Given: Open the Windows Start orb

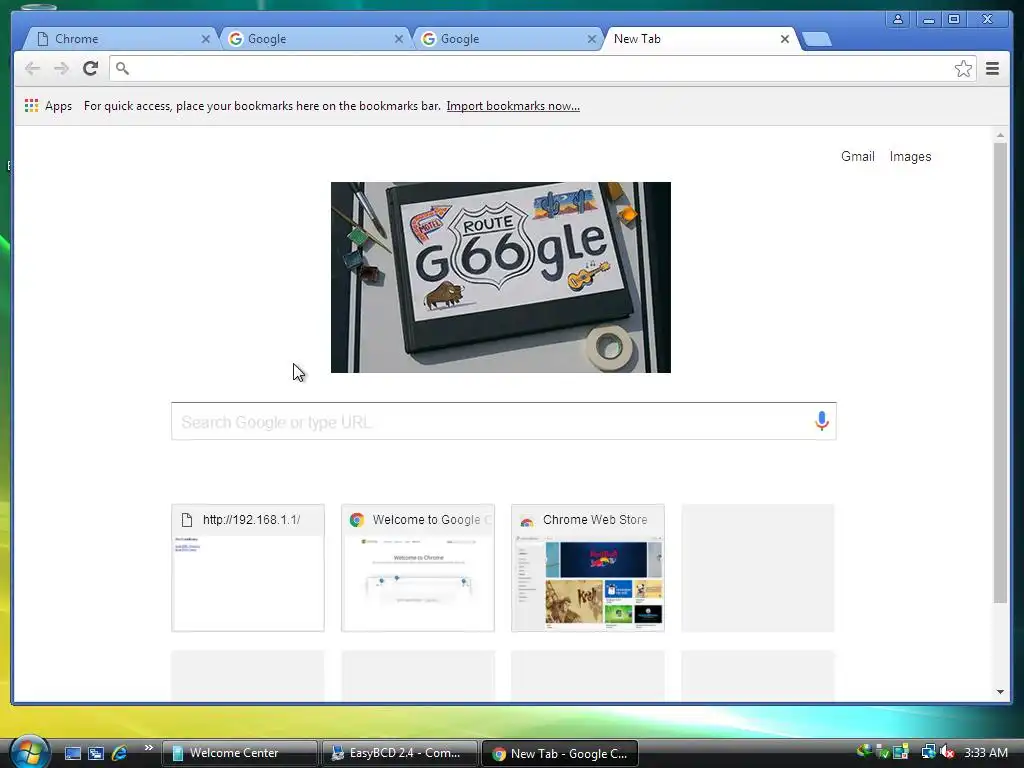Looking at the screenshot, I should click(x=29, y=752).
